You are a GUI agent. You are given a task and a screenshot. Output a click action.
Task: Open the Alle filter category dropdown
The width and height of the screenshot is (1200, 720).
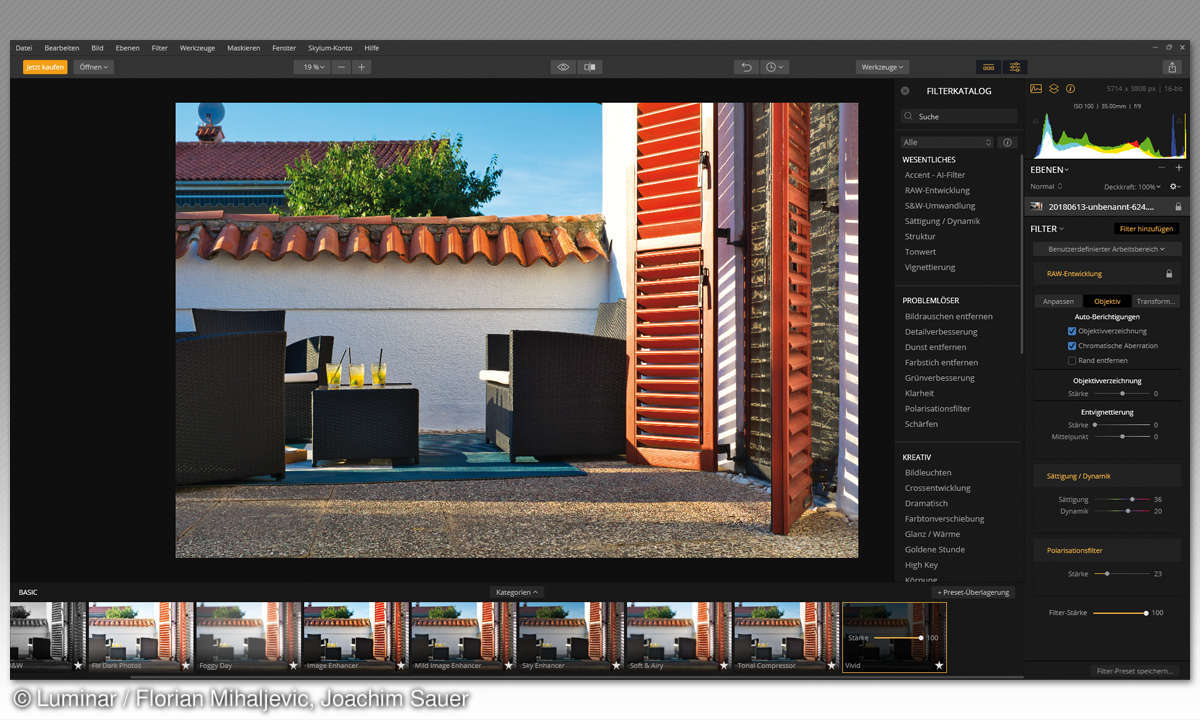pyautogui.click(x=947, y=143)
